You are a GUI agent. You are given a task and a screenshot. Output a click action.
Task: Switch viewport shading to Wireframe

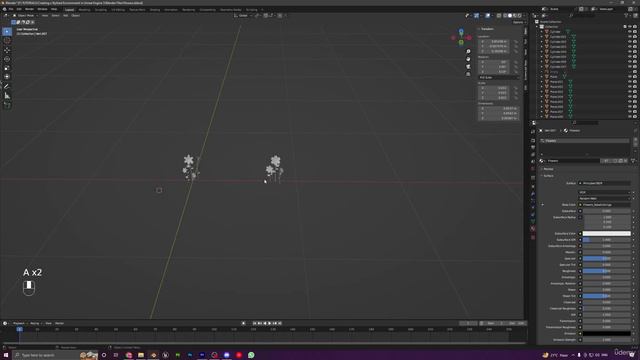505,16
